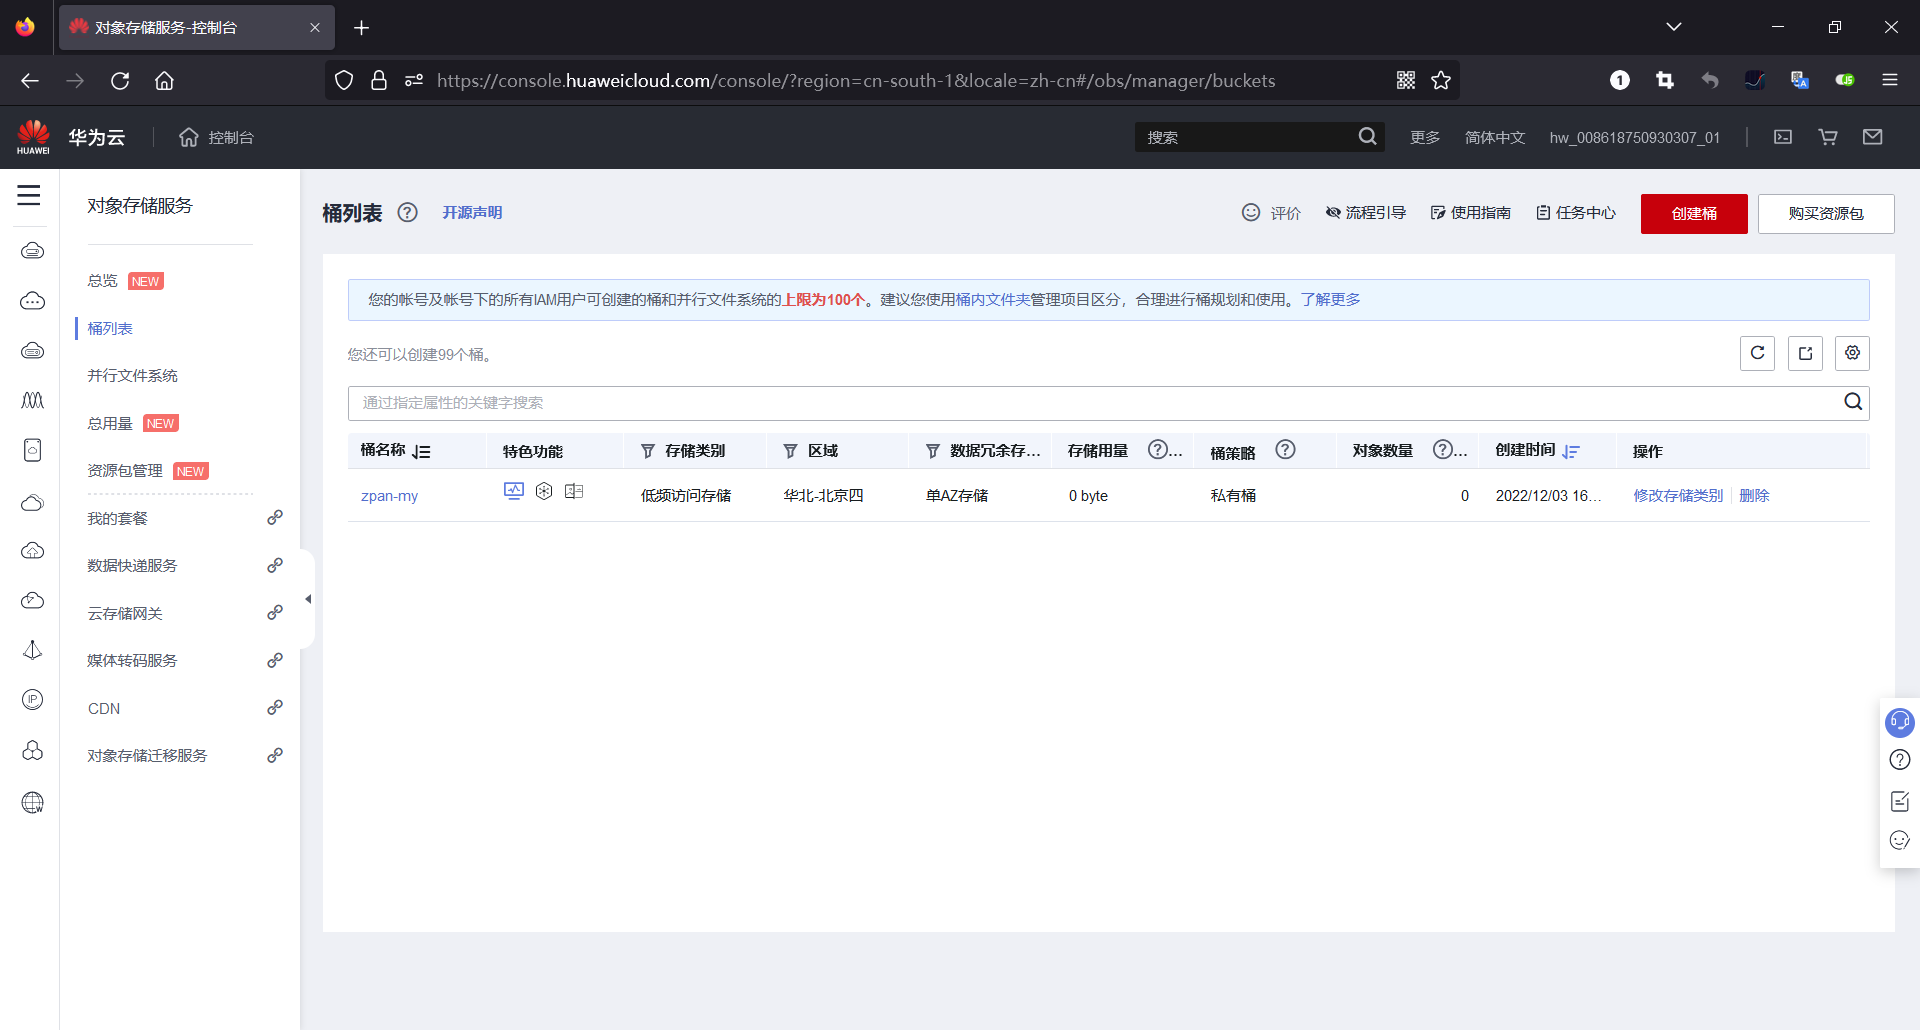Image resolution: width=1920 pixels, height=1030 pixels.
Task: Open the 开源声明 link
Action: [472, 212]
